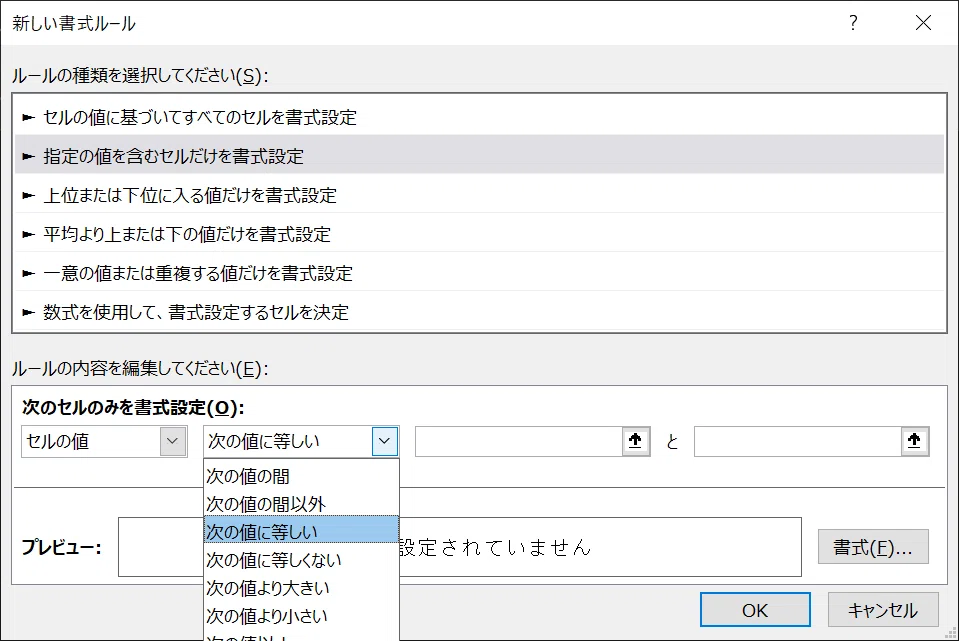Collapse the 次の値に等しい operator dropdown arrow
The width and height of the screenshot is (959, 641).
385,441
